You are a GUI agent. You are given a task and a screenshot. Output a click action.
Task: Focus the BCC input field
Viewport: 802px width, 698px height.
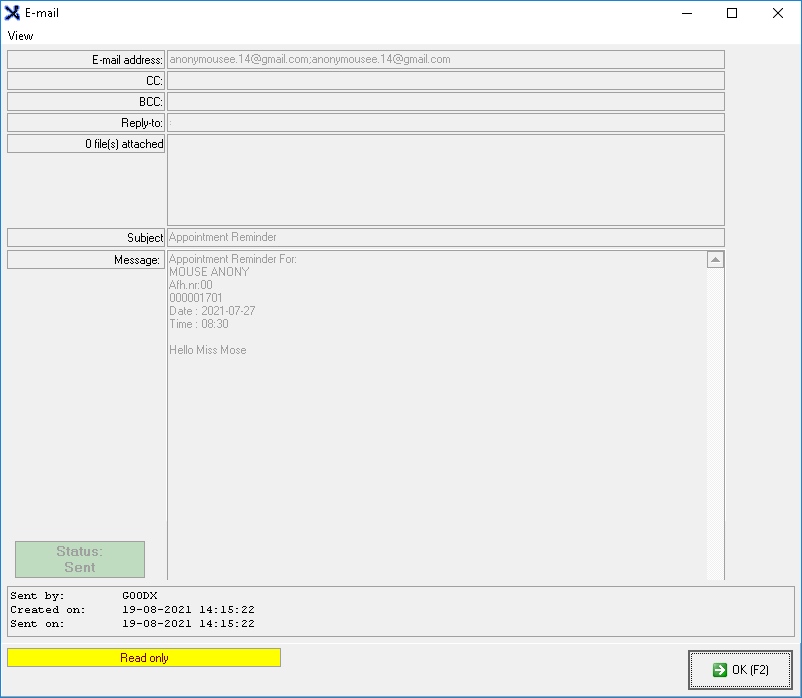pos(445,102)
